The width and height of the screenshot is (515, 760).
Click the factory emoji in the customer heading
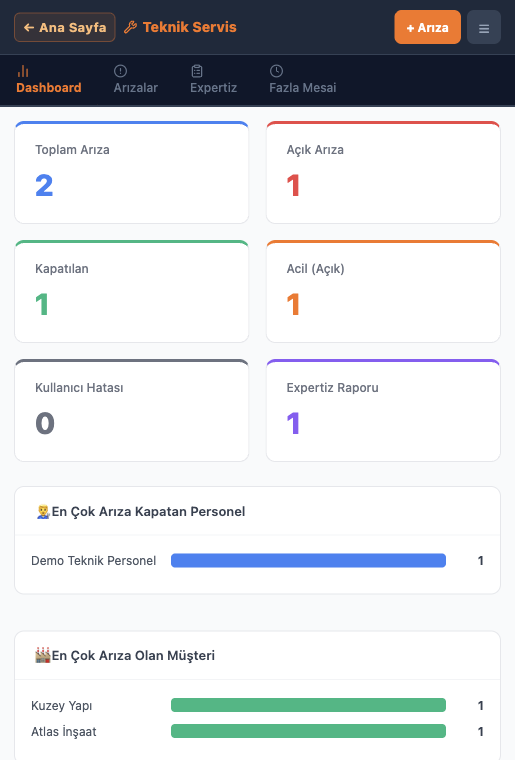43,655
